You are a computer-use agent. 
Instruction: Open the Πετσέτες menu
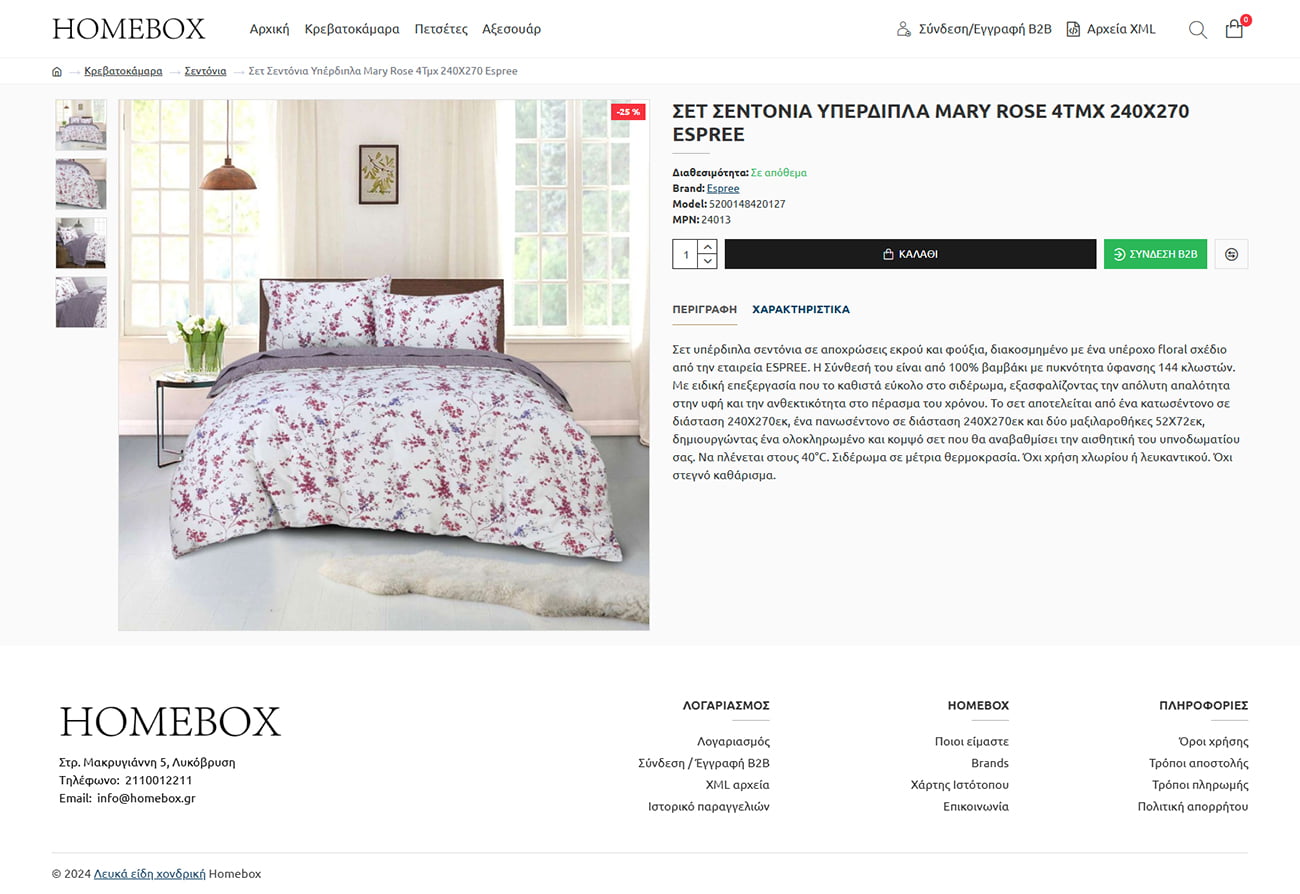pos(441,29)
